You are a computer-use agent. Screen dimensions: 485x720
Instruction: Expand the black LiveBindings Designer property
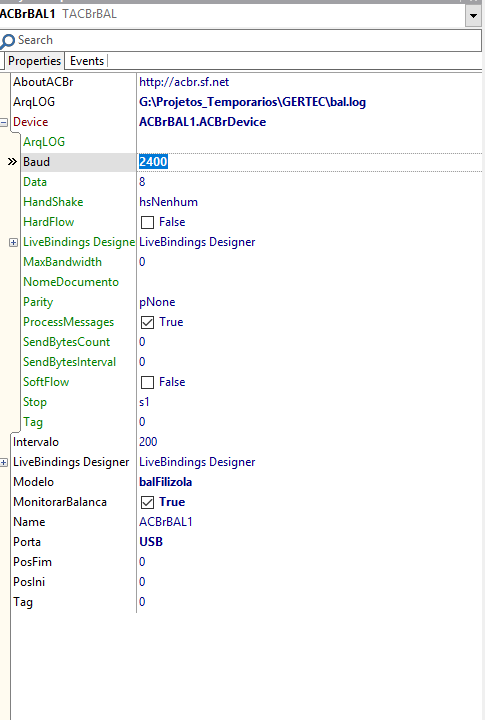point(4,462)
